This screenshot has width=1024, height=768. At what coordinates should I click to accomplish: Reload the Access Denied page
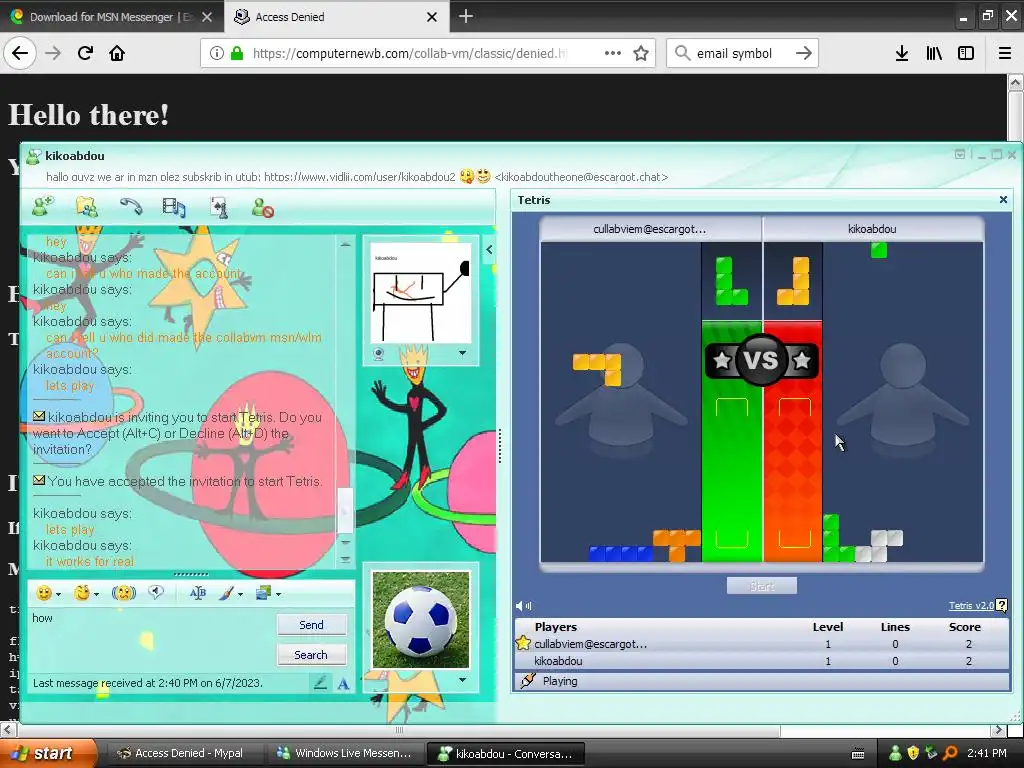[x=85, y=53]
